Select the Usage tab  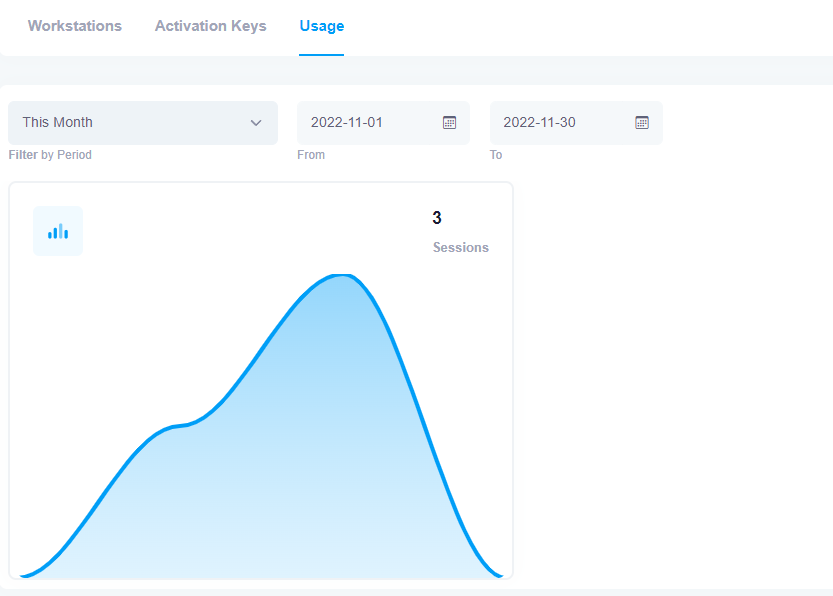[321, 26]
